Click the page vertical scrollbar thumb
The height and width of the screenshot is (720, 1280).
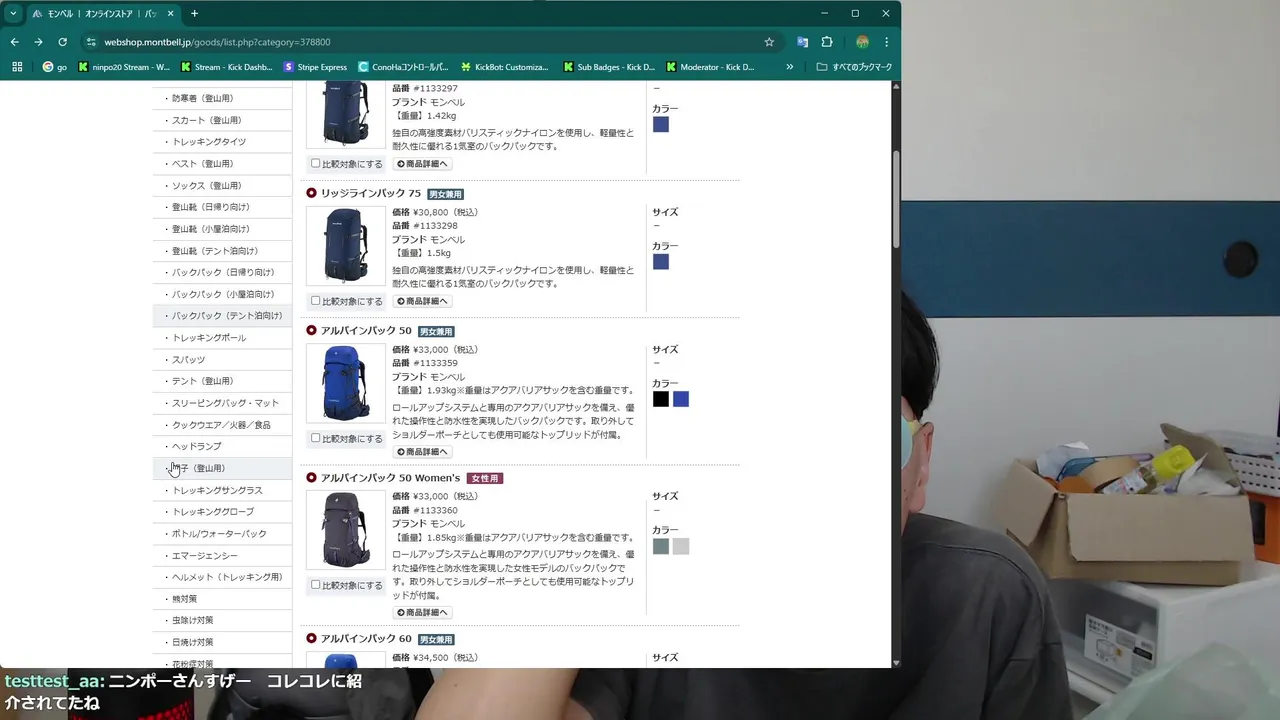(x=896, y=200)
